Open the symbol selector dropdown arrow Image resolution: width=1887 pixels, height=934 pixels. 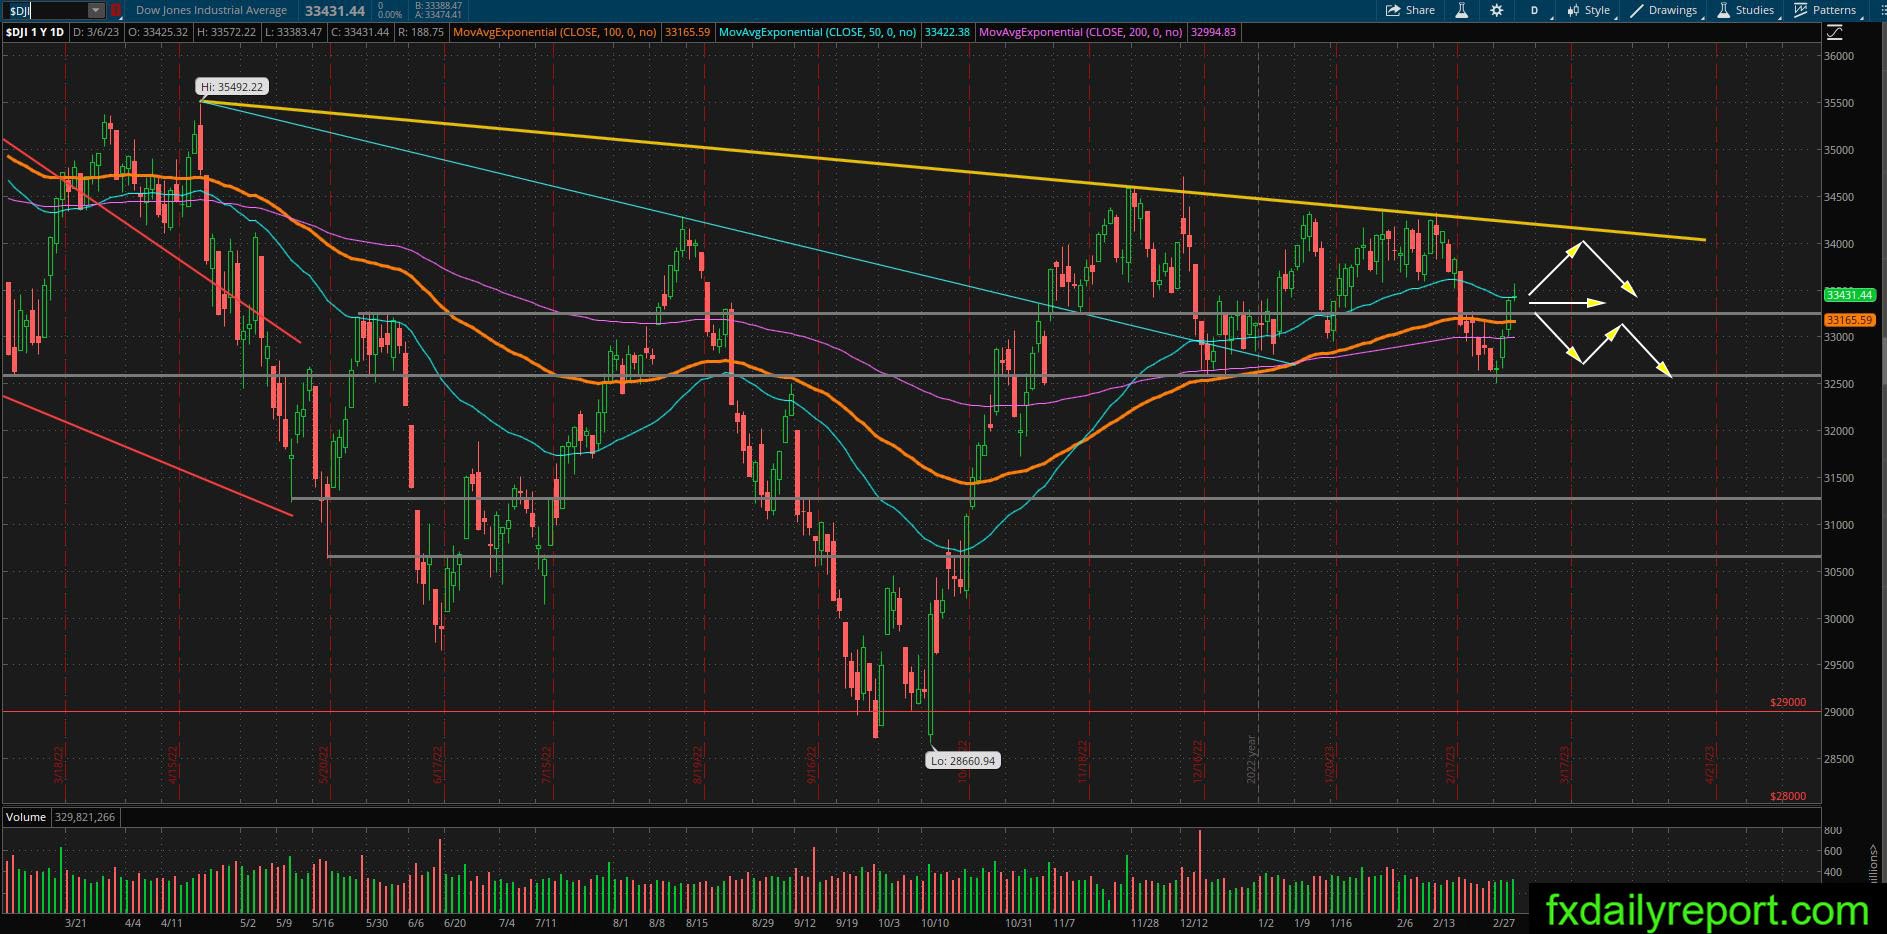click(x=96, y=10)
